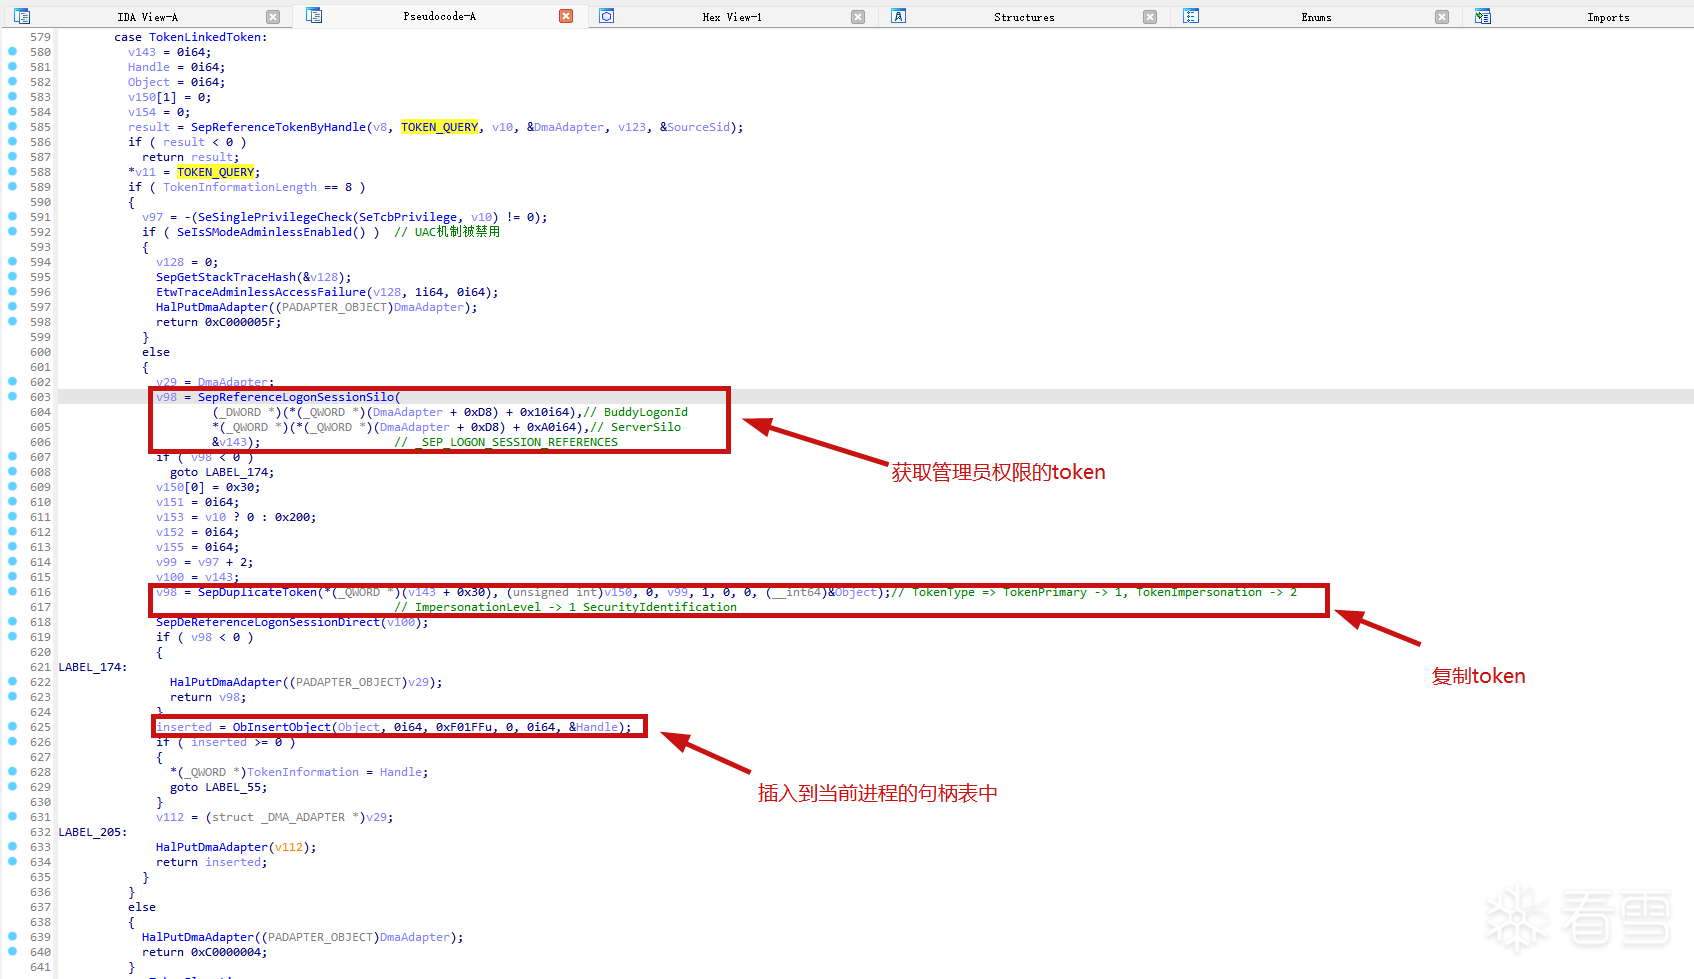Click the Structures tab icon
This screenshot has height=979, width=1694.
(x=898, y=16)
